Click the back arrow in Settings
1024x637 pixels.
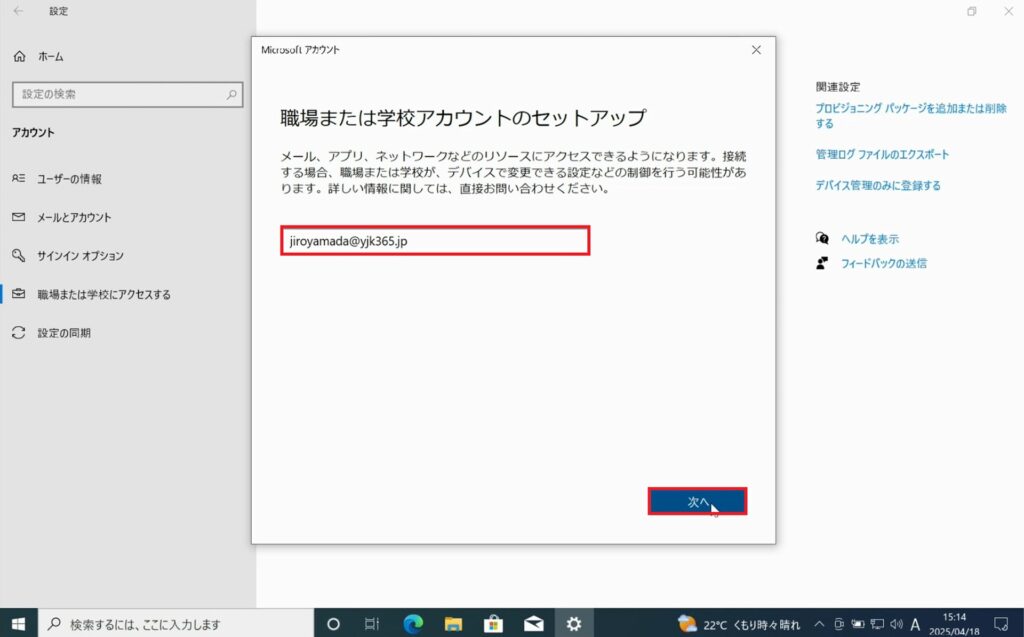tap(18, 12)
